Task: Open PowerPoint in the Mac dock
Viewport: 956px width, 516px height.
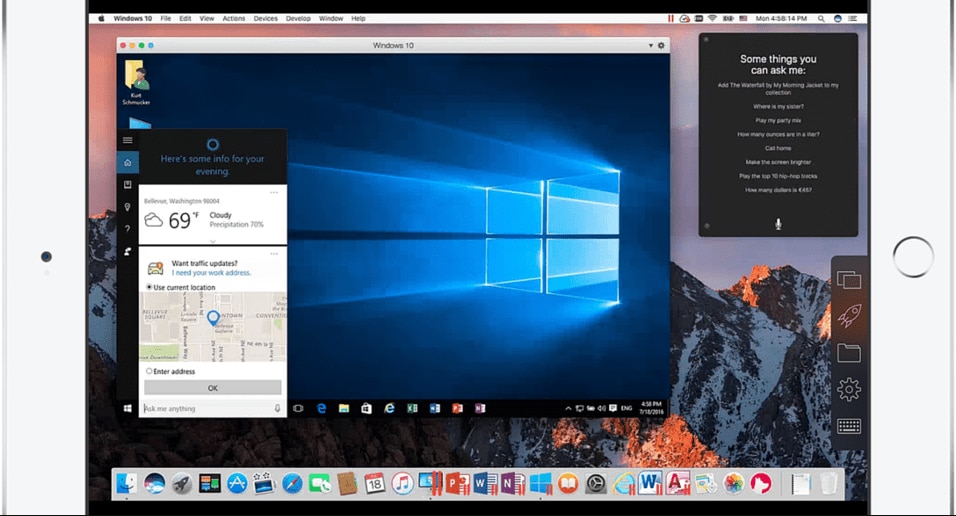Action: (x=457, y=484)
